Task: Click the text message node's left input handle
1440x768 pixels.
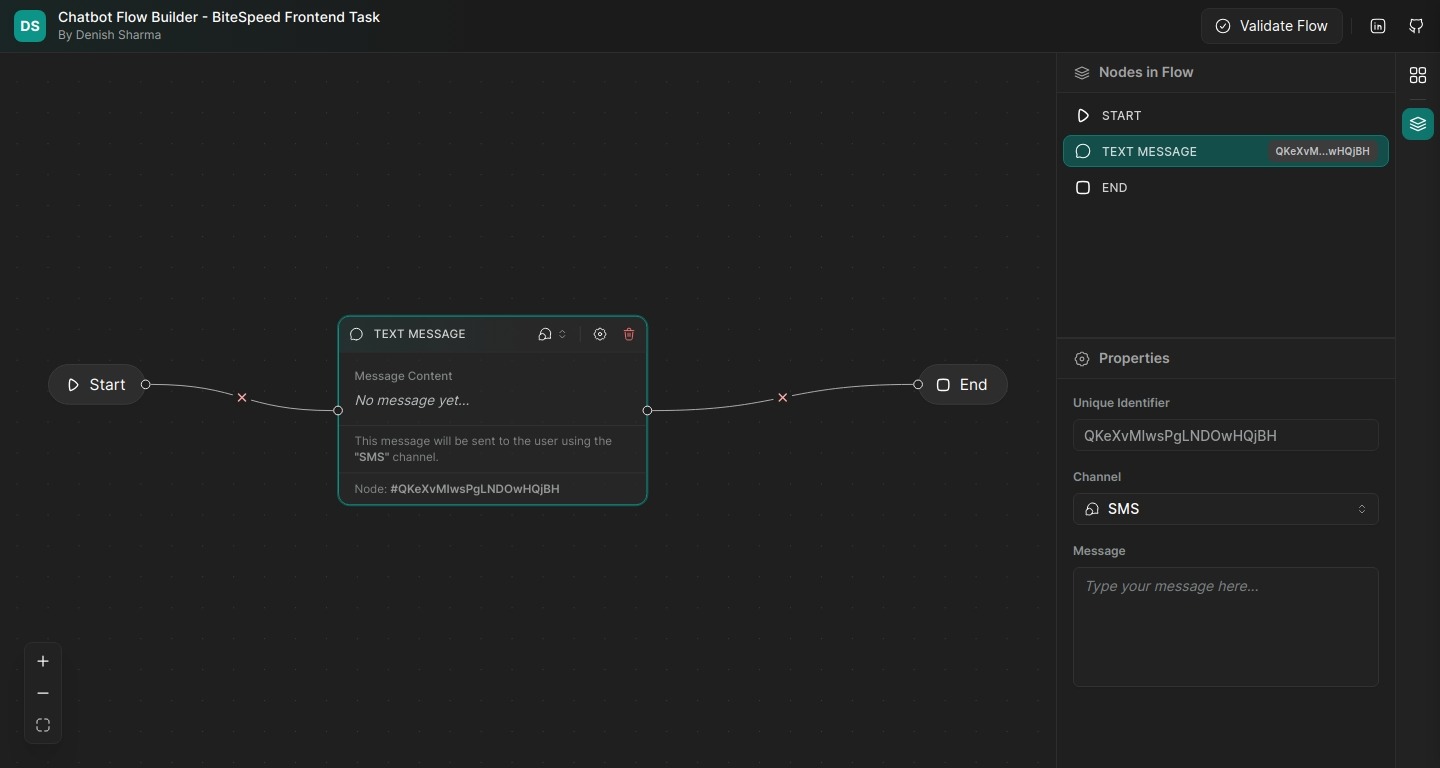Action: tap(338, 411)
